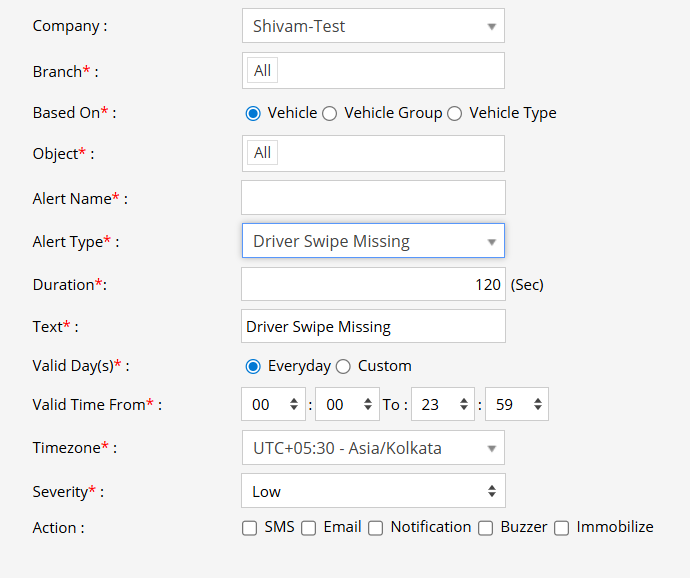The height and width of the screenshot is (578, 690).
Task: Open the Severity dropdown set to Low
Action: point(372,491)
